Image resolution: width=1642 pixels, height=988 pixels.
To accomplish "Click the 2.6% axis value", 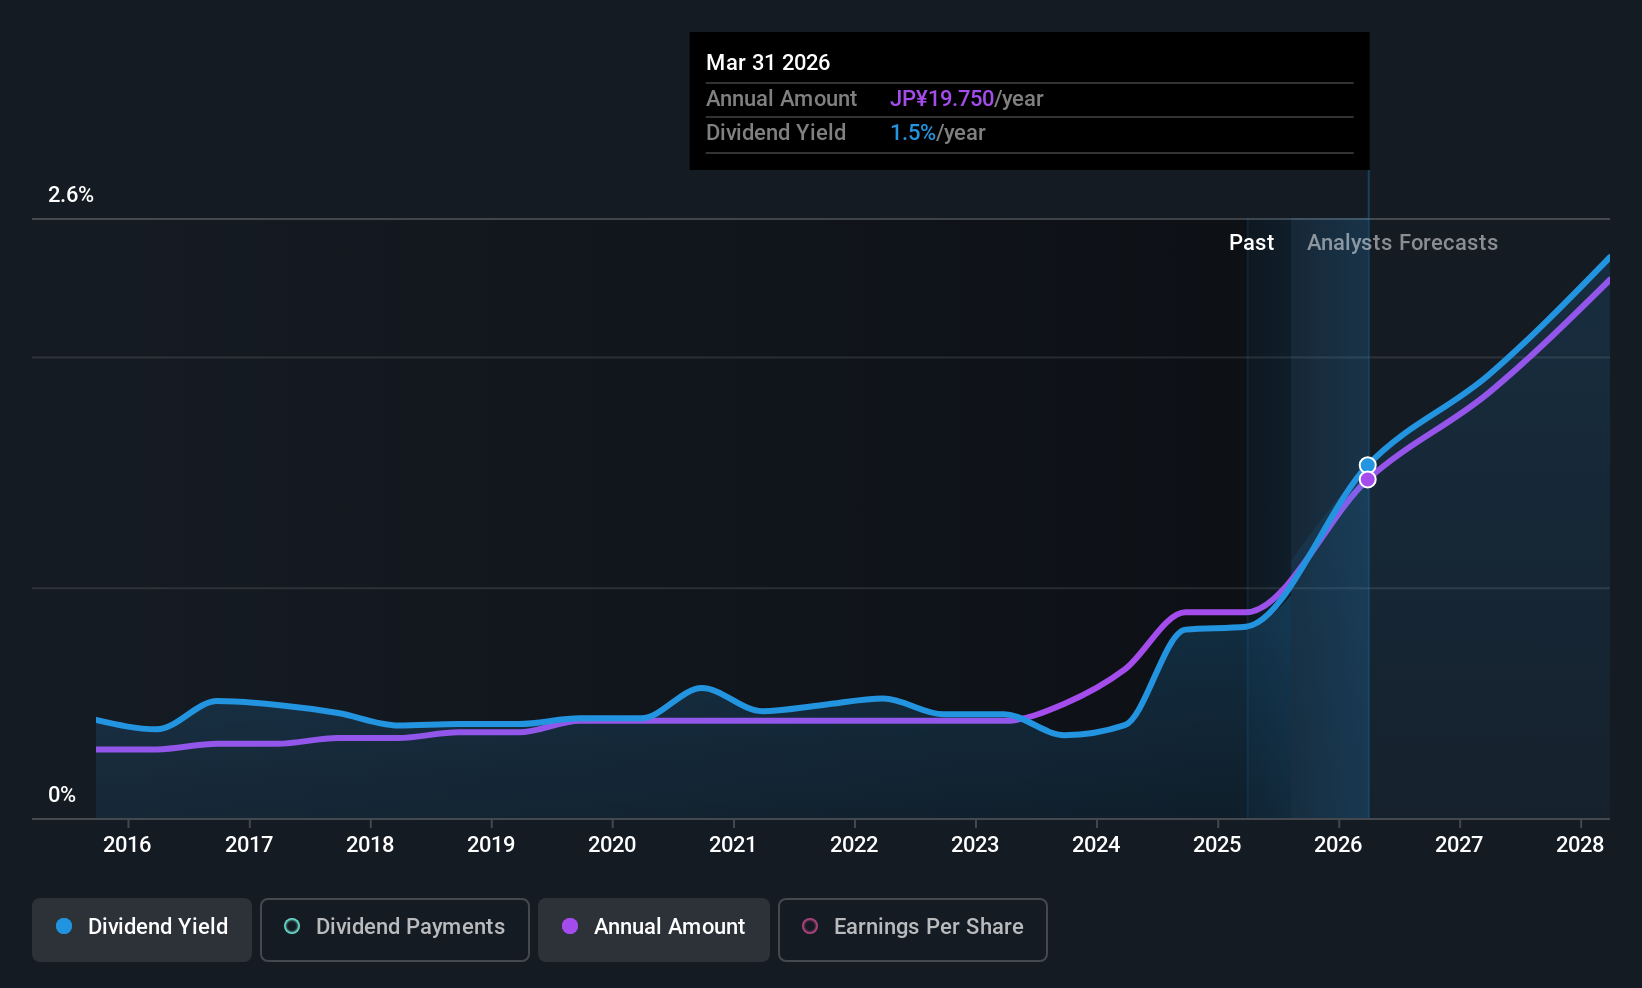I will [70, 195].
